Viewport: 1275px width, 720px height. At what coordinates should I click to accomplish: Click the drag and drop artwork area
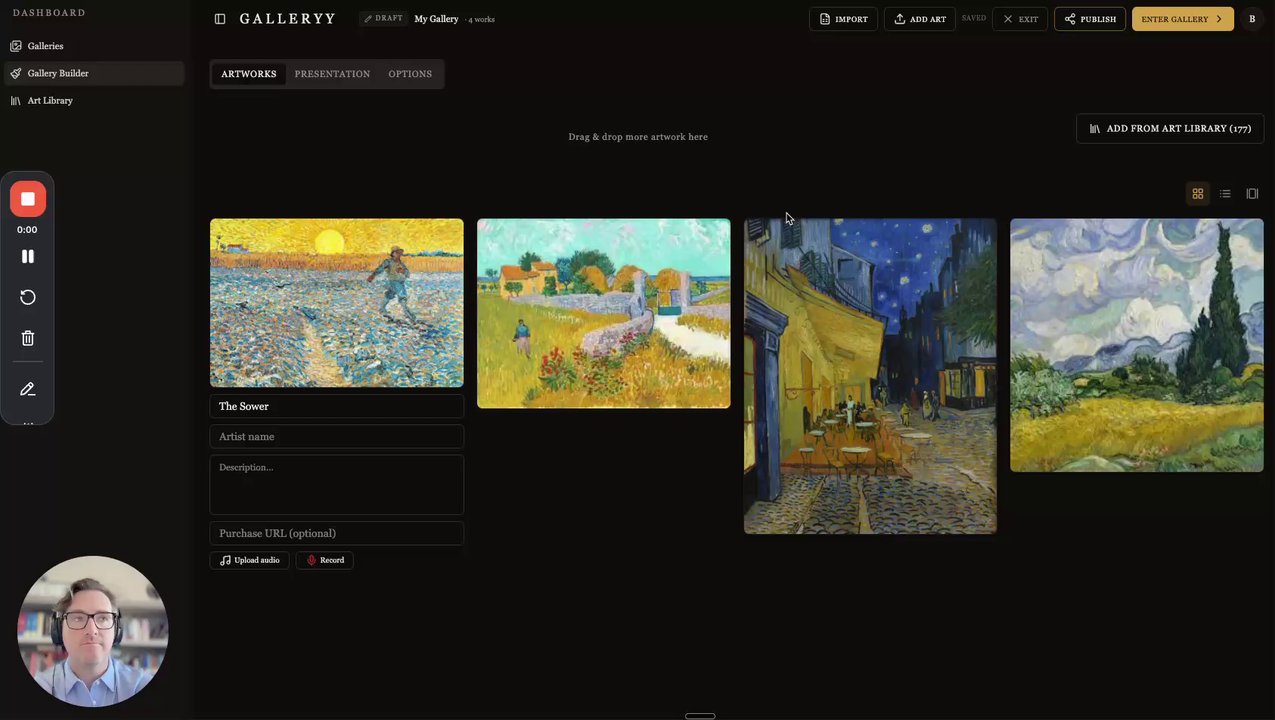click(638, 137)
